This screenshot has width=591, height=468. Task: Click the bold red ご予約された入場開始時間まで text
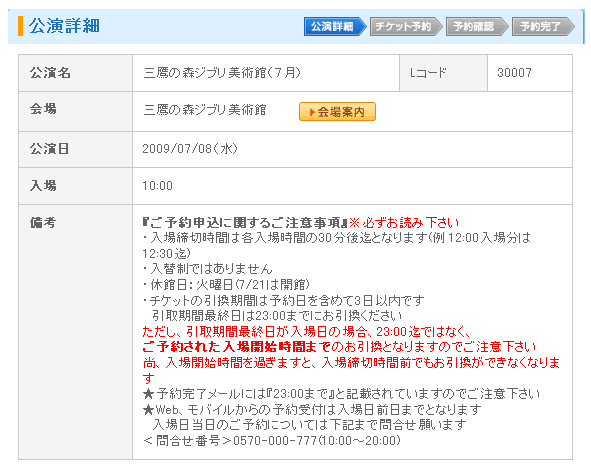click(x=237, y=347)
